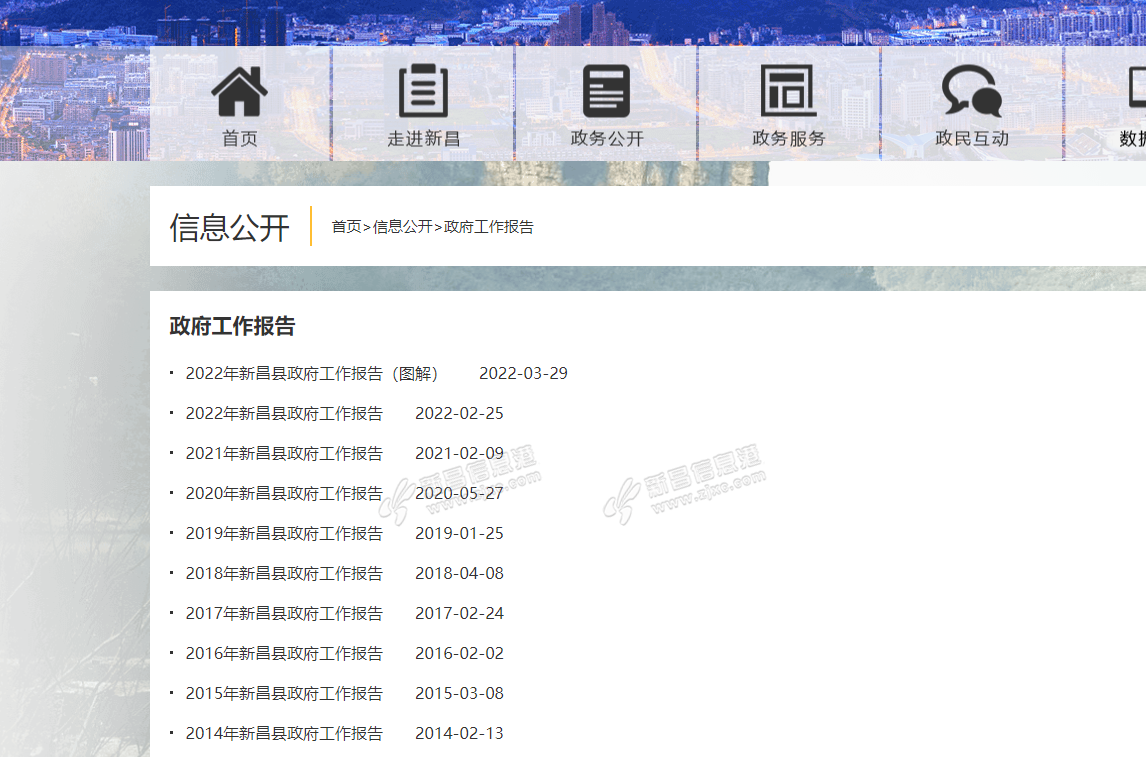
Task: Click the house icon for 首页
Action: pyautogui.click(x=240, y=92)
